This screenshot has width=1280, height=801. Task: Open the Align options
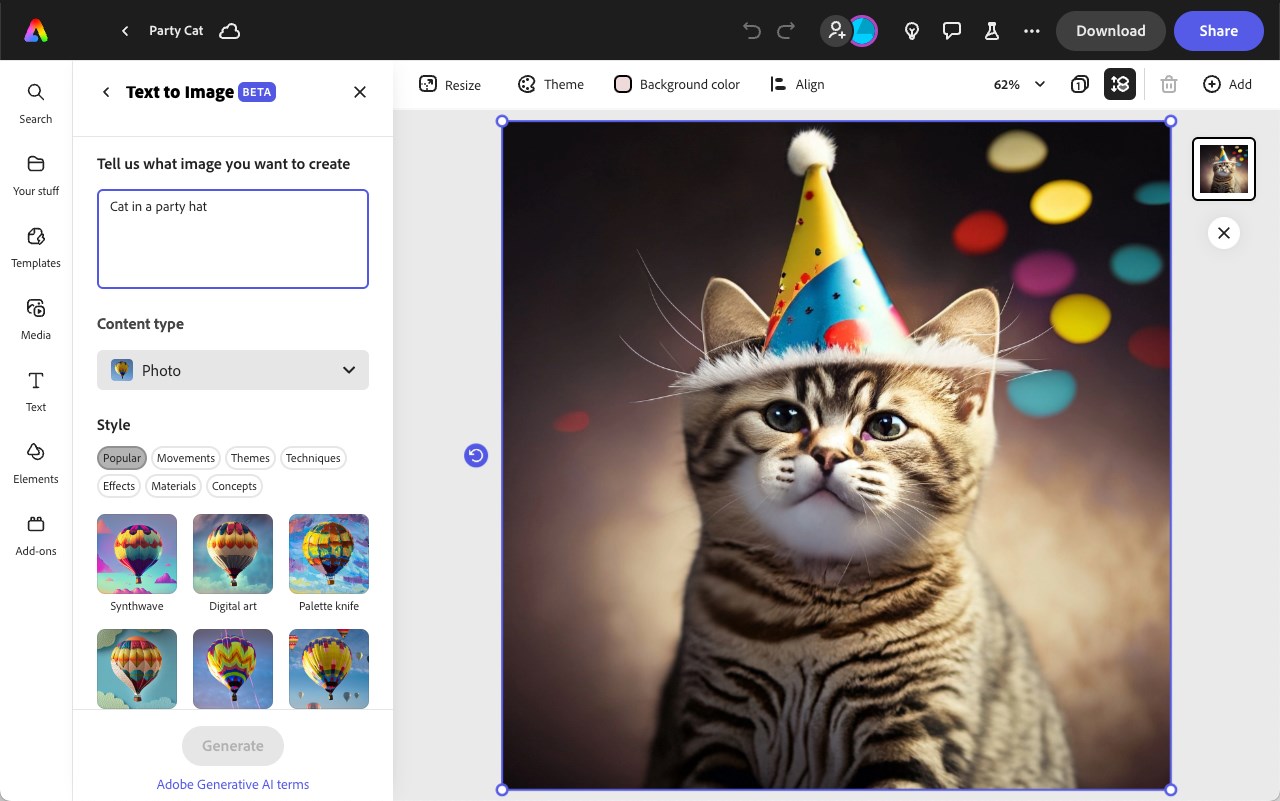tap(797, 84)
